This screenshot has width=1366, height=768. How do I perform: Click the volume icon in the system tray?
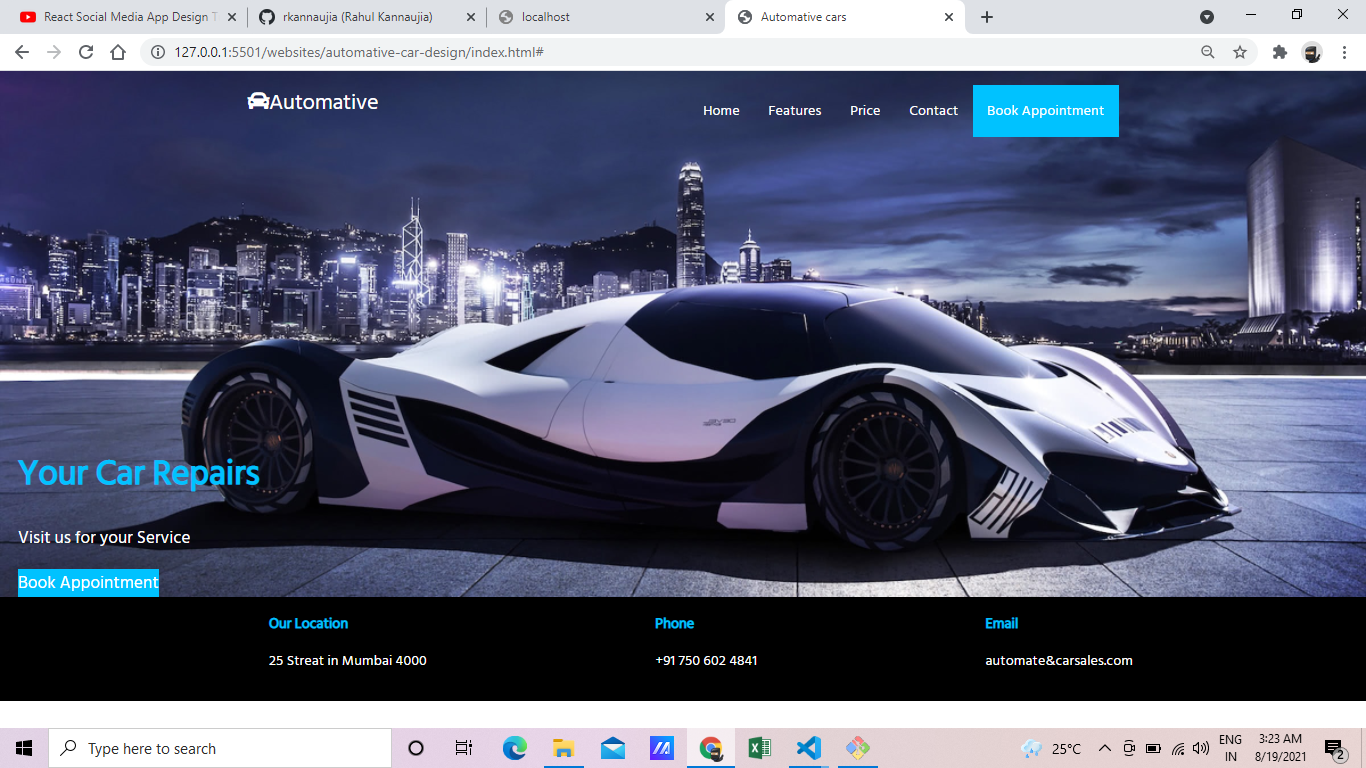[x=1199, y=747]
